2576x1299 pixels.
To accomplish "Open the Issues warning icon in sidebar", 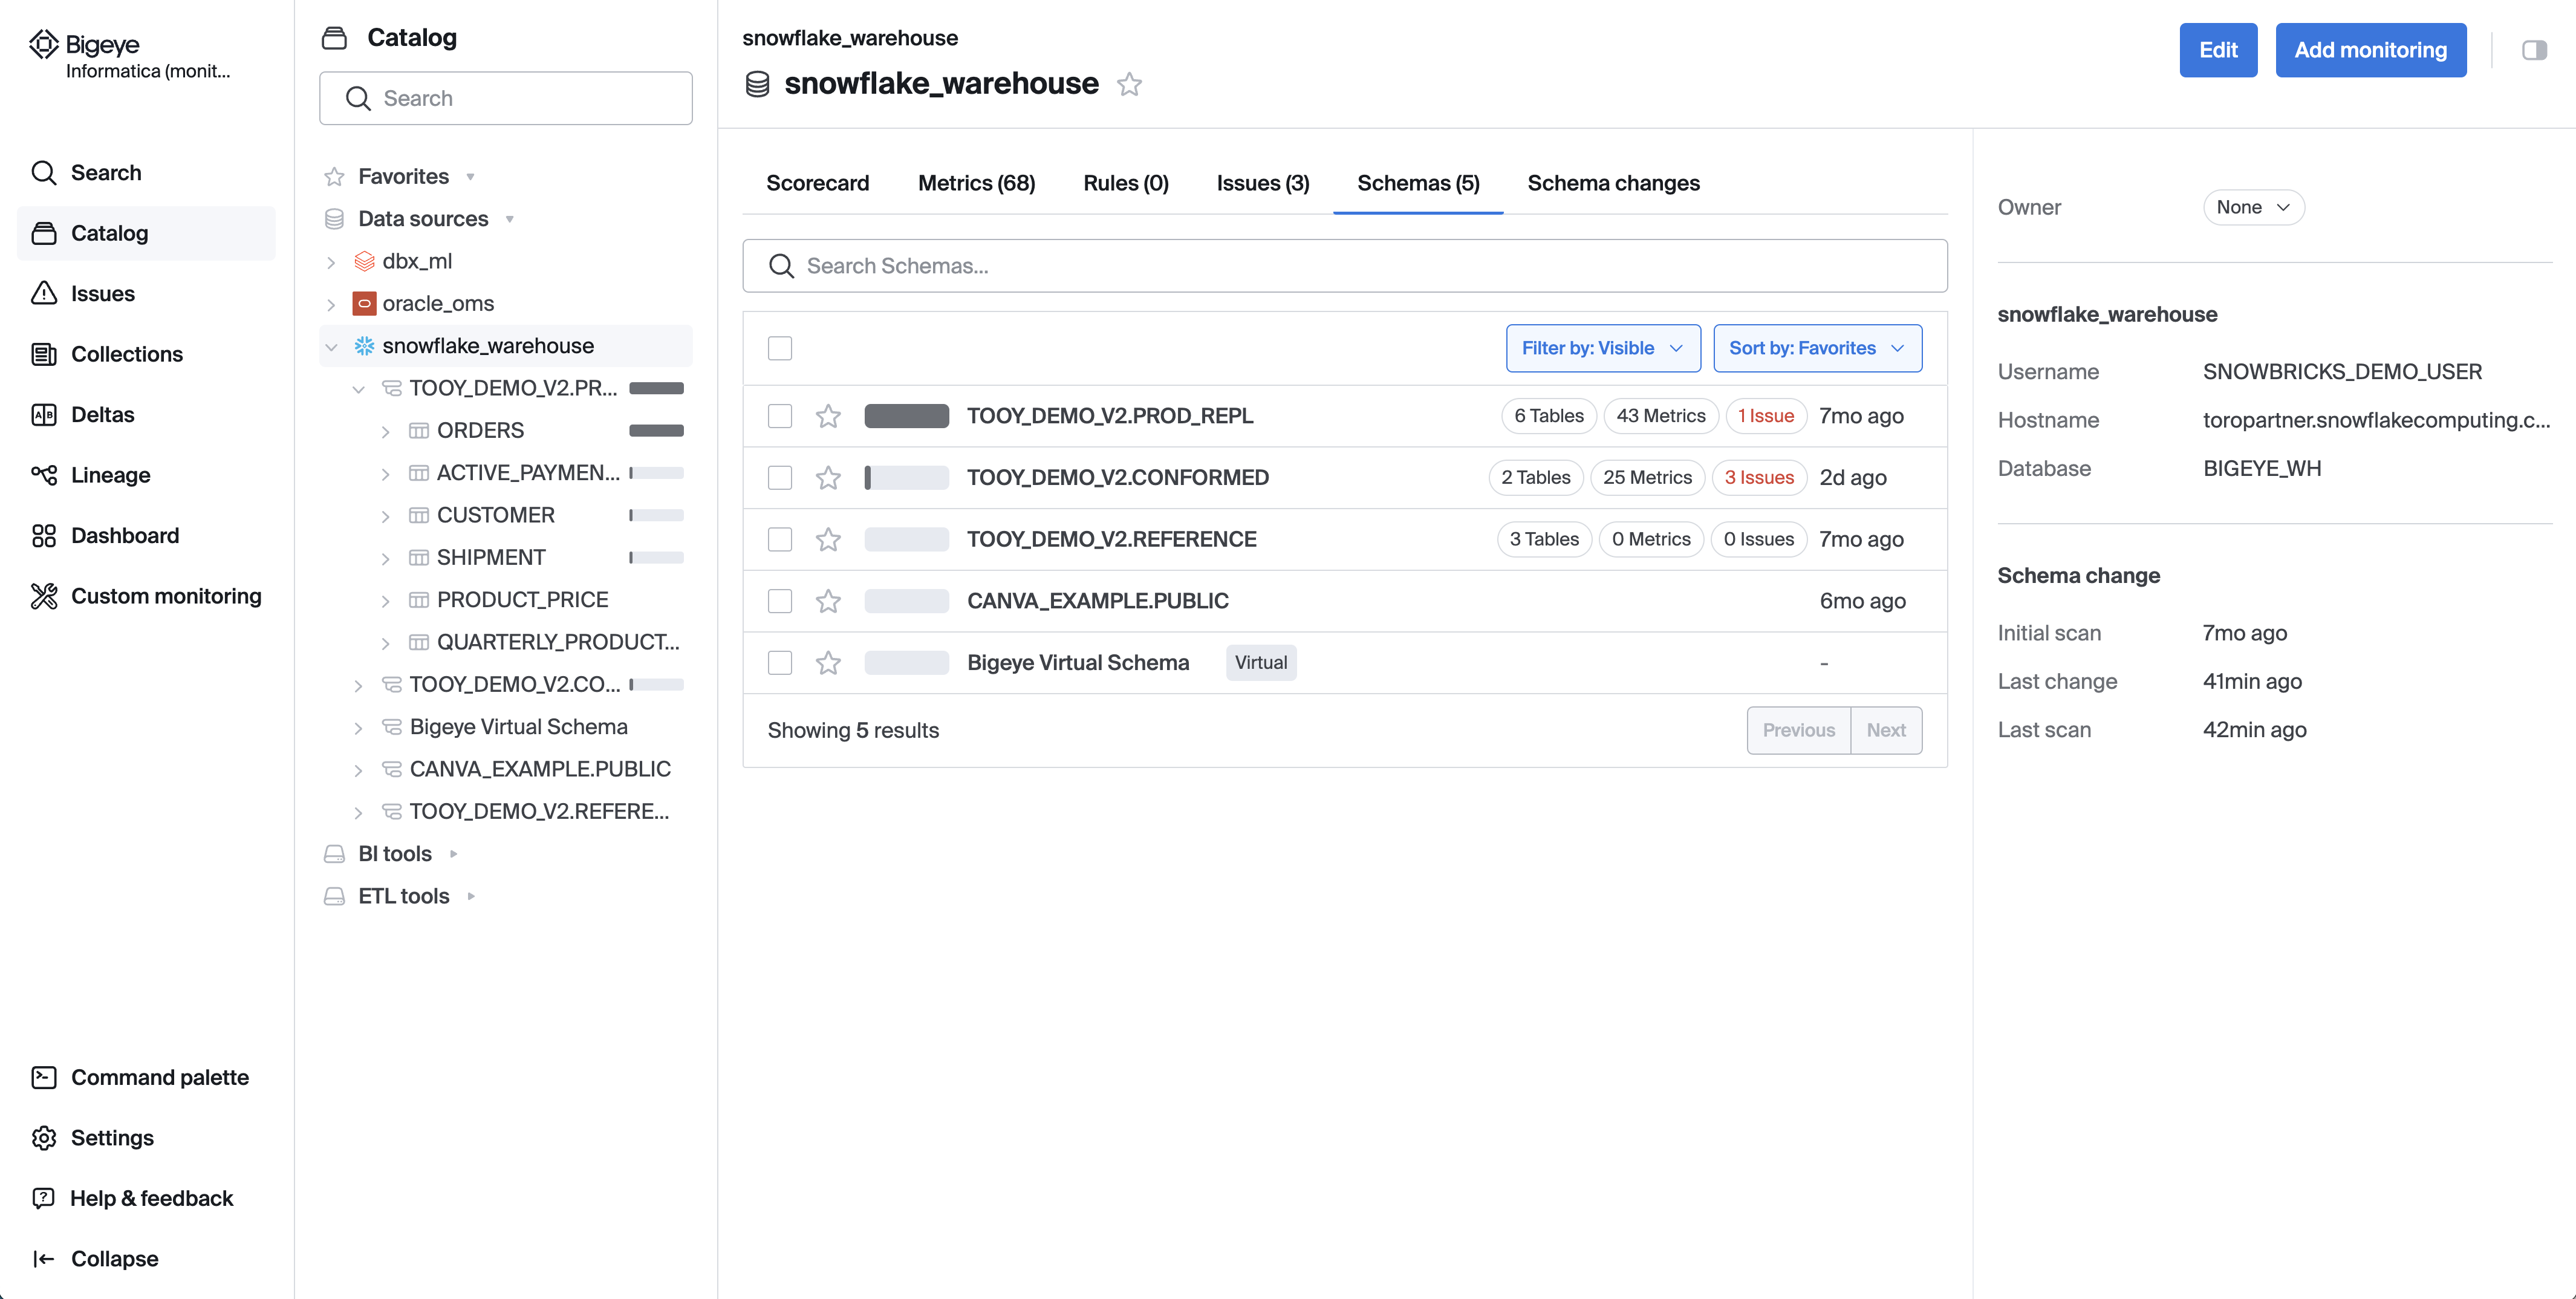I will pos(44,293).
